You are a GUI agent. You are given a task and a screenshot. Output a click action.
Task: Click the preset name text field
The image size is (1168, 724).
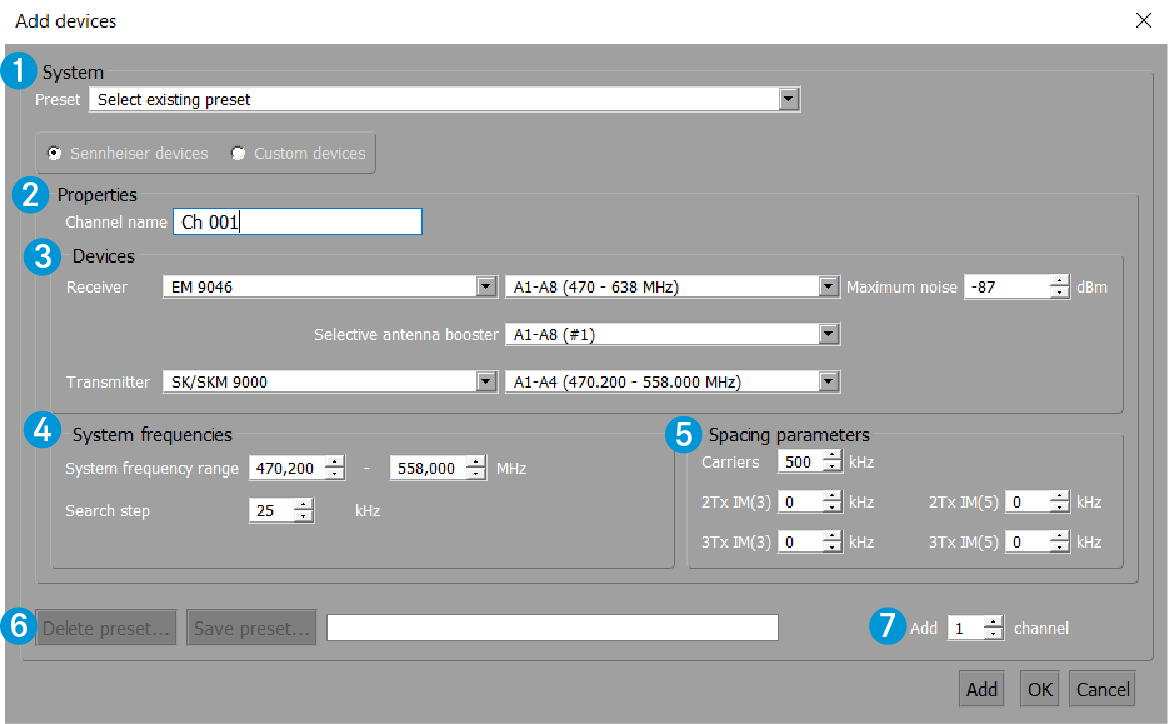552,628
